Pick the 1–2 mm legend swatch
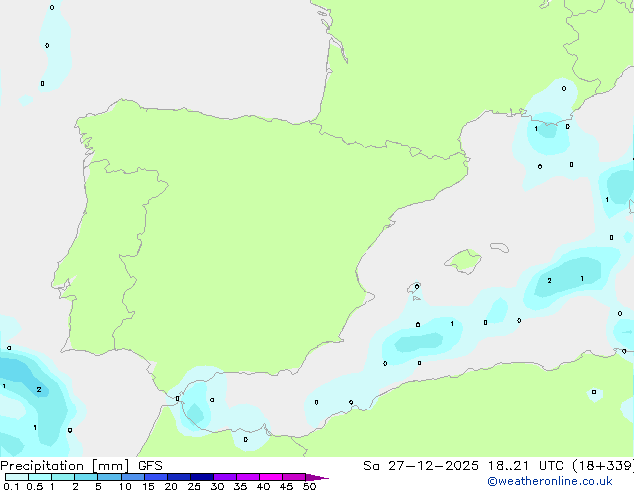This screenshot has width=634, height=490. tap(63, 477)
